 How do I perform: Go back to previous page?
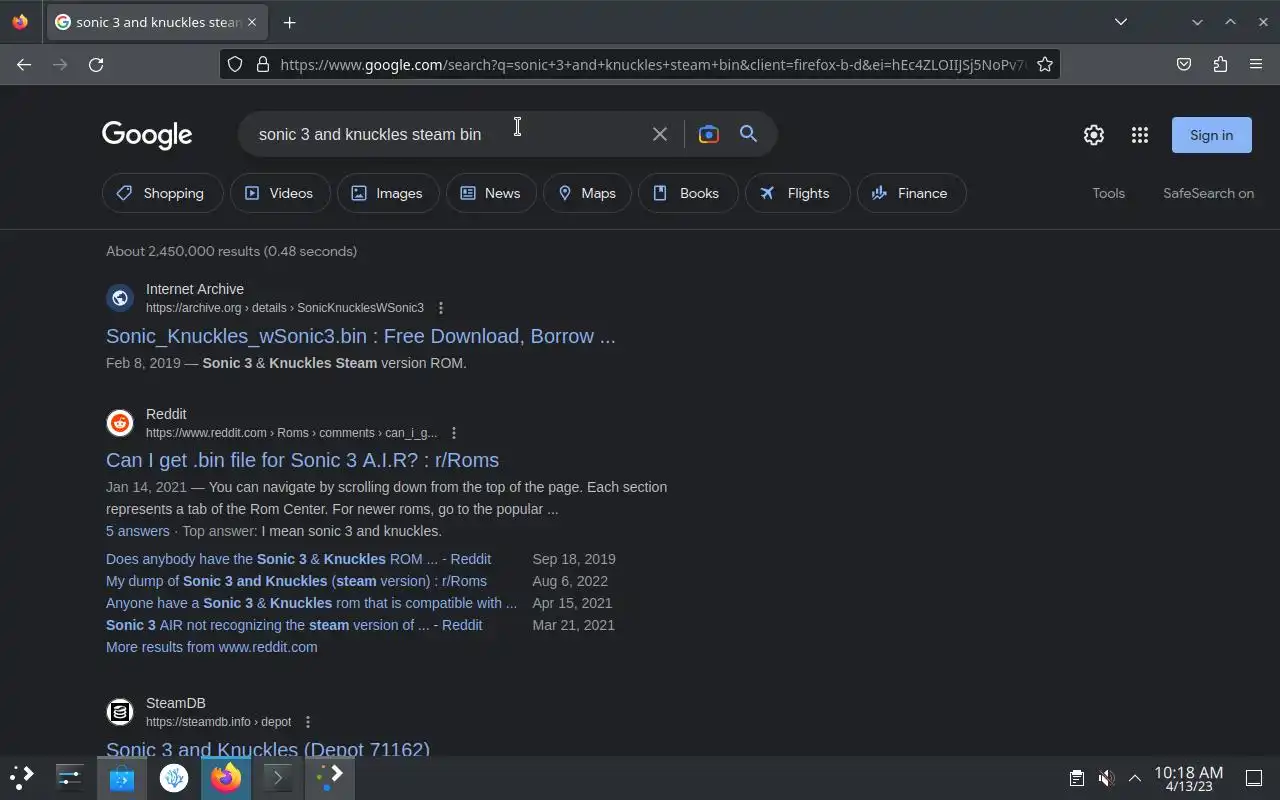coord(24,64)
